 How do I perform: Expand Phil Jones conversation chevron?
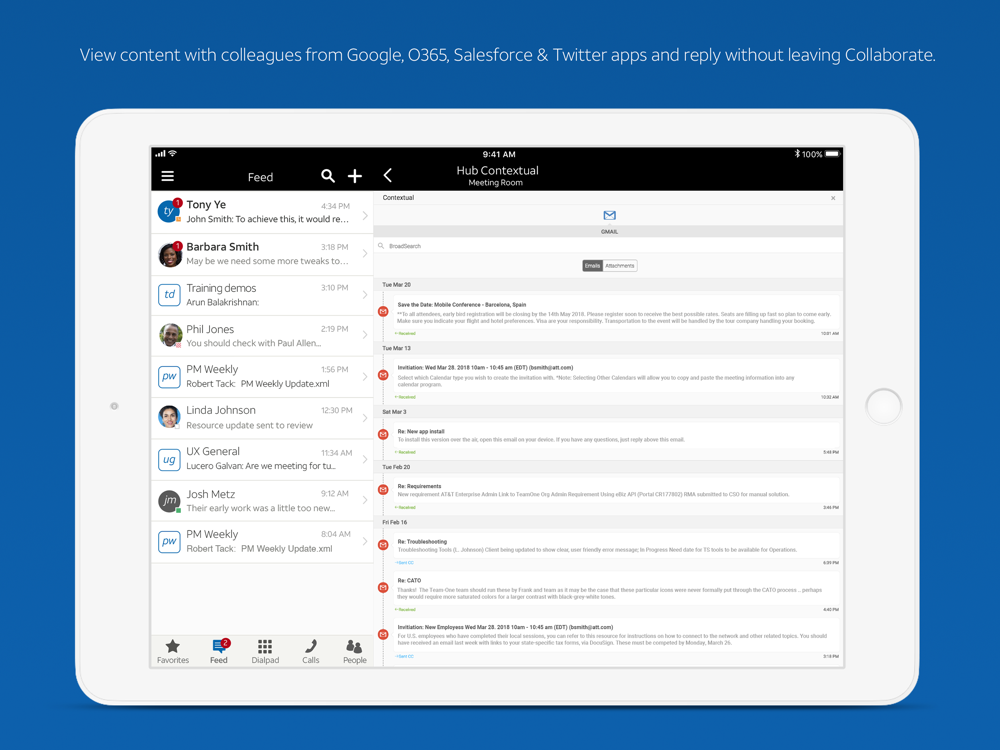pos(365,335)
